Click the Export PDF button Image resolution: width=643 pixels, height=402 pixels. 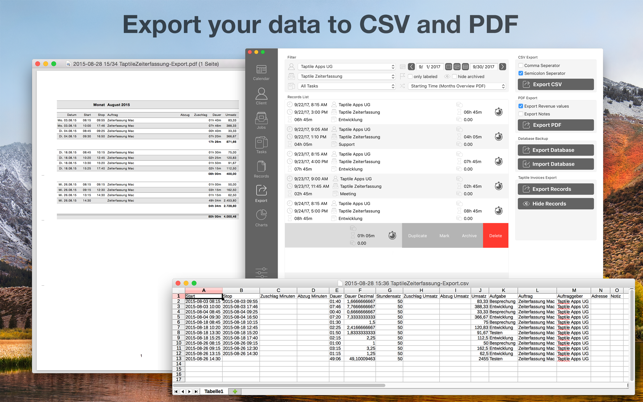pos(556,125)
